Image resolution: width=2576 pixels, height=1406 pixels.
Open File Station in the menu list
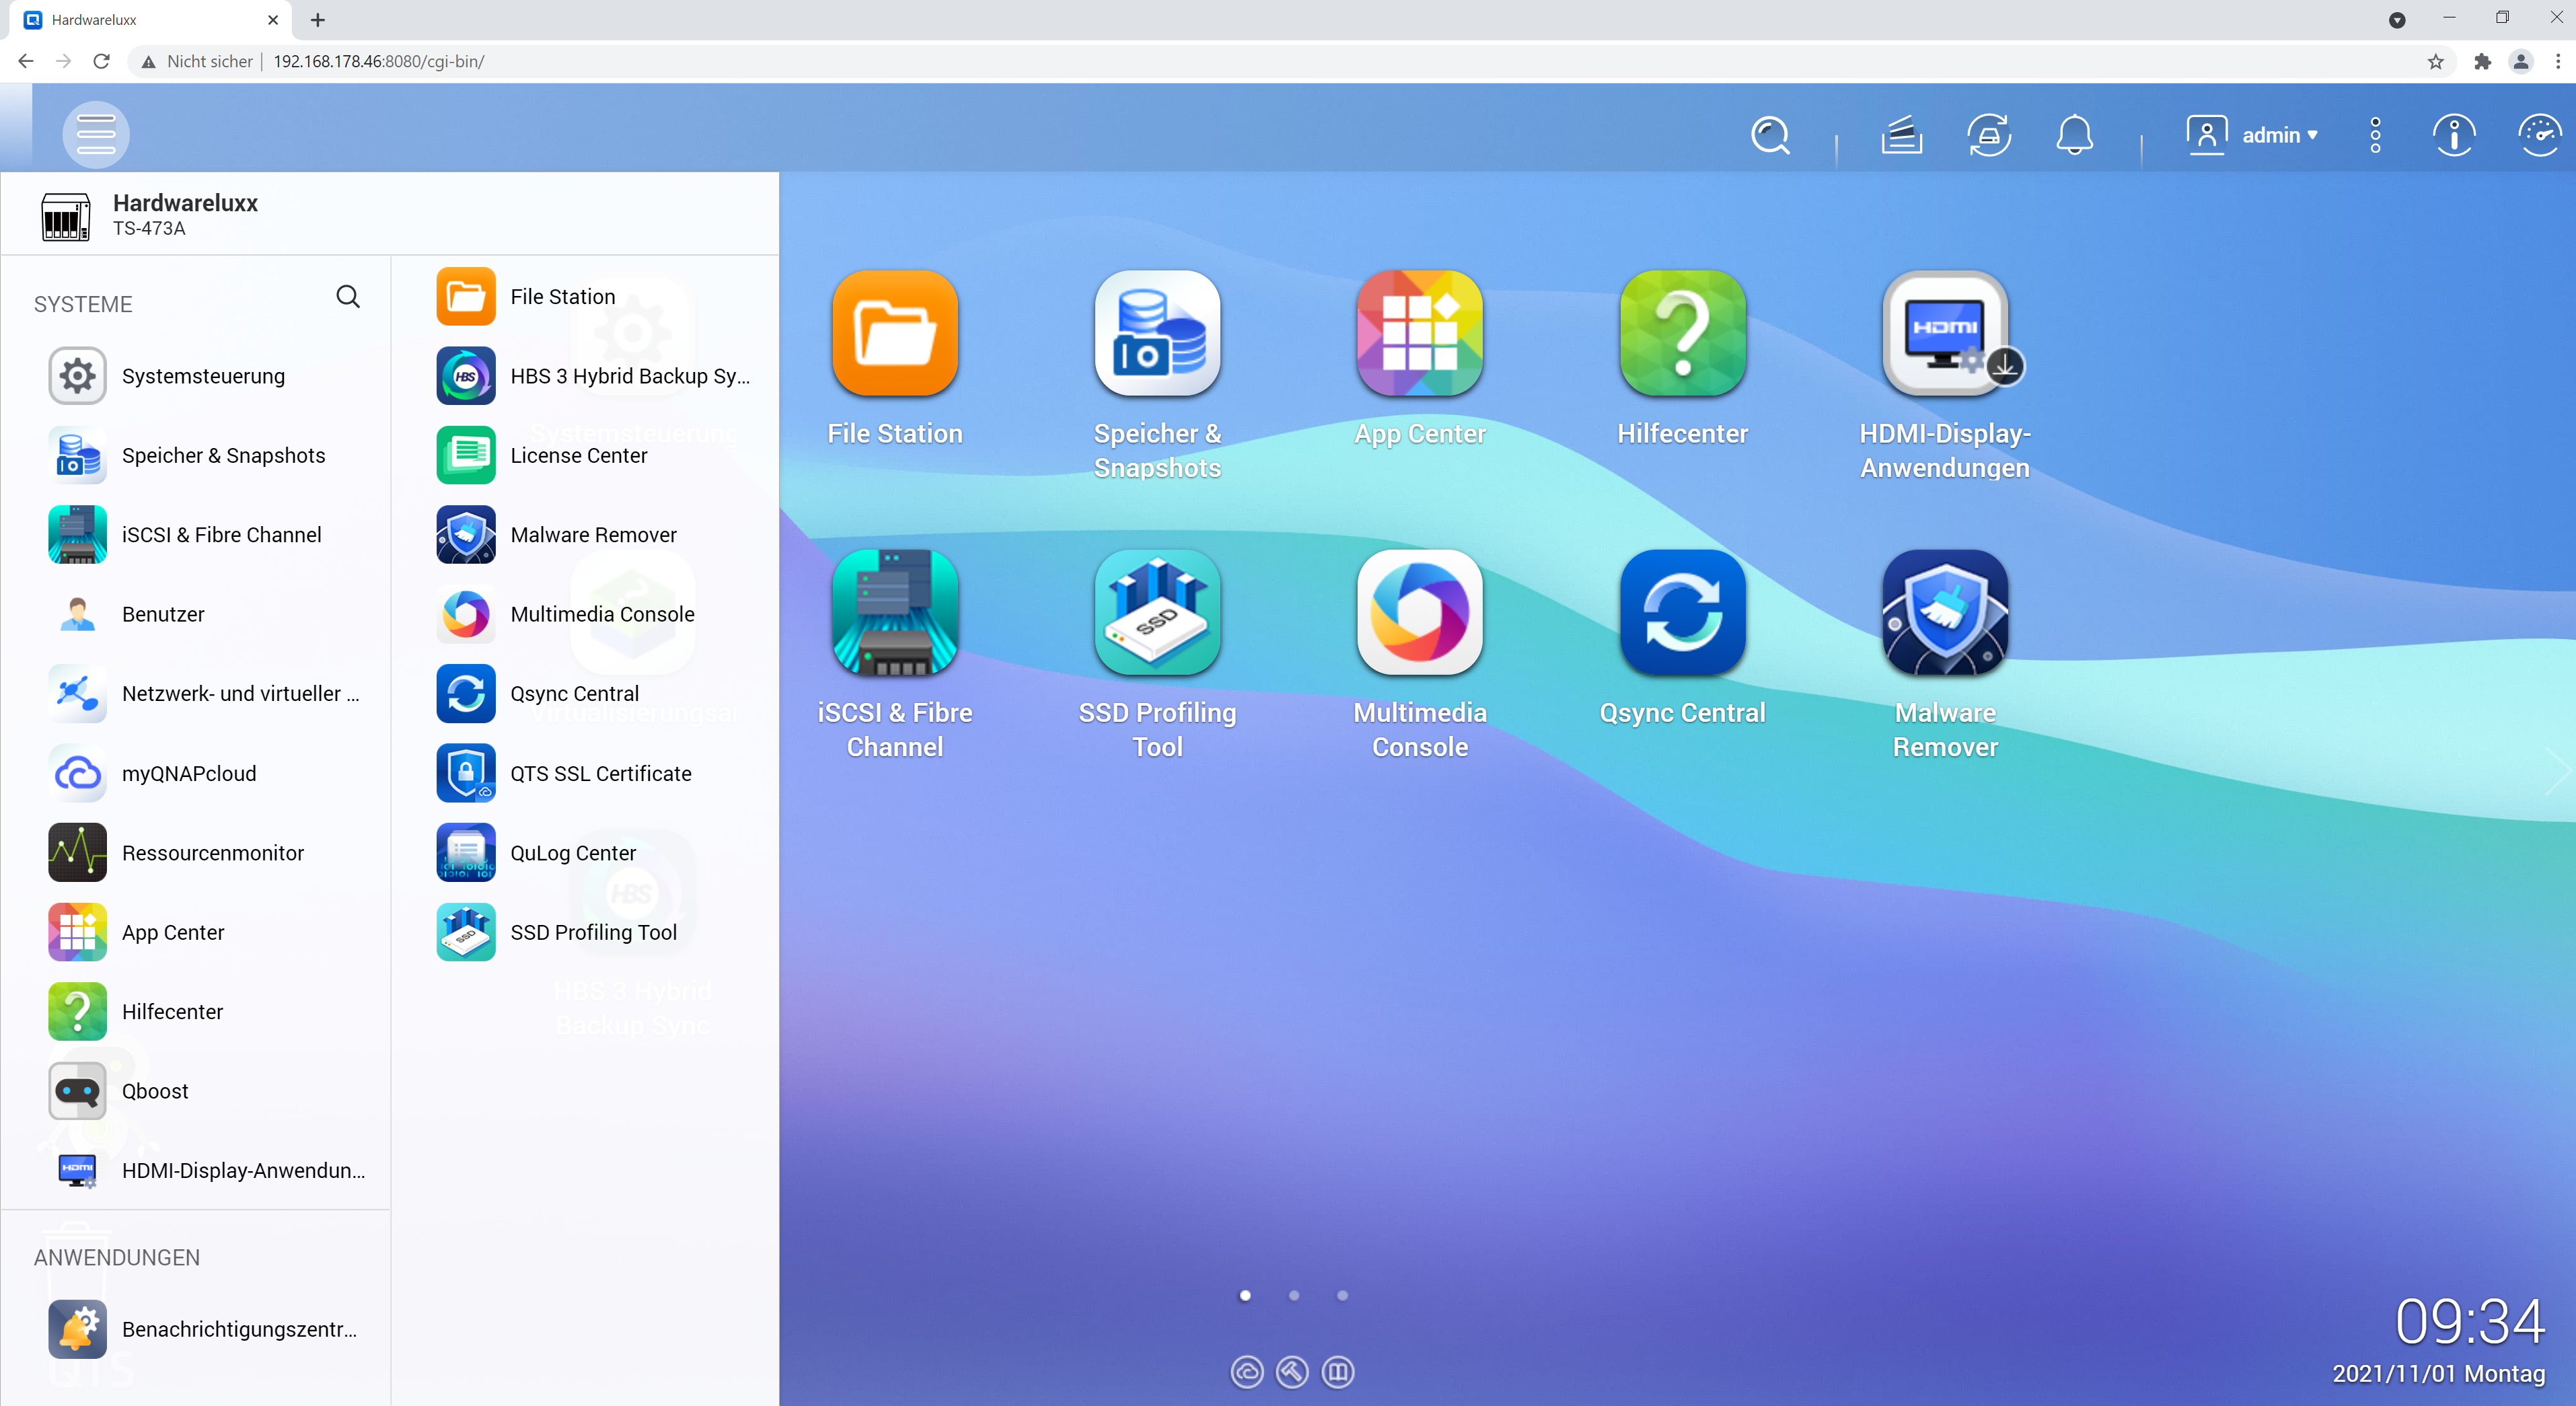[595, 296]
